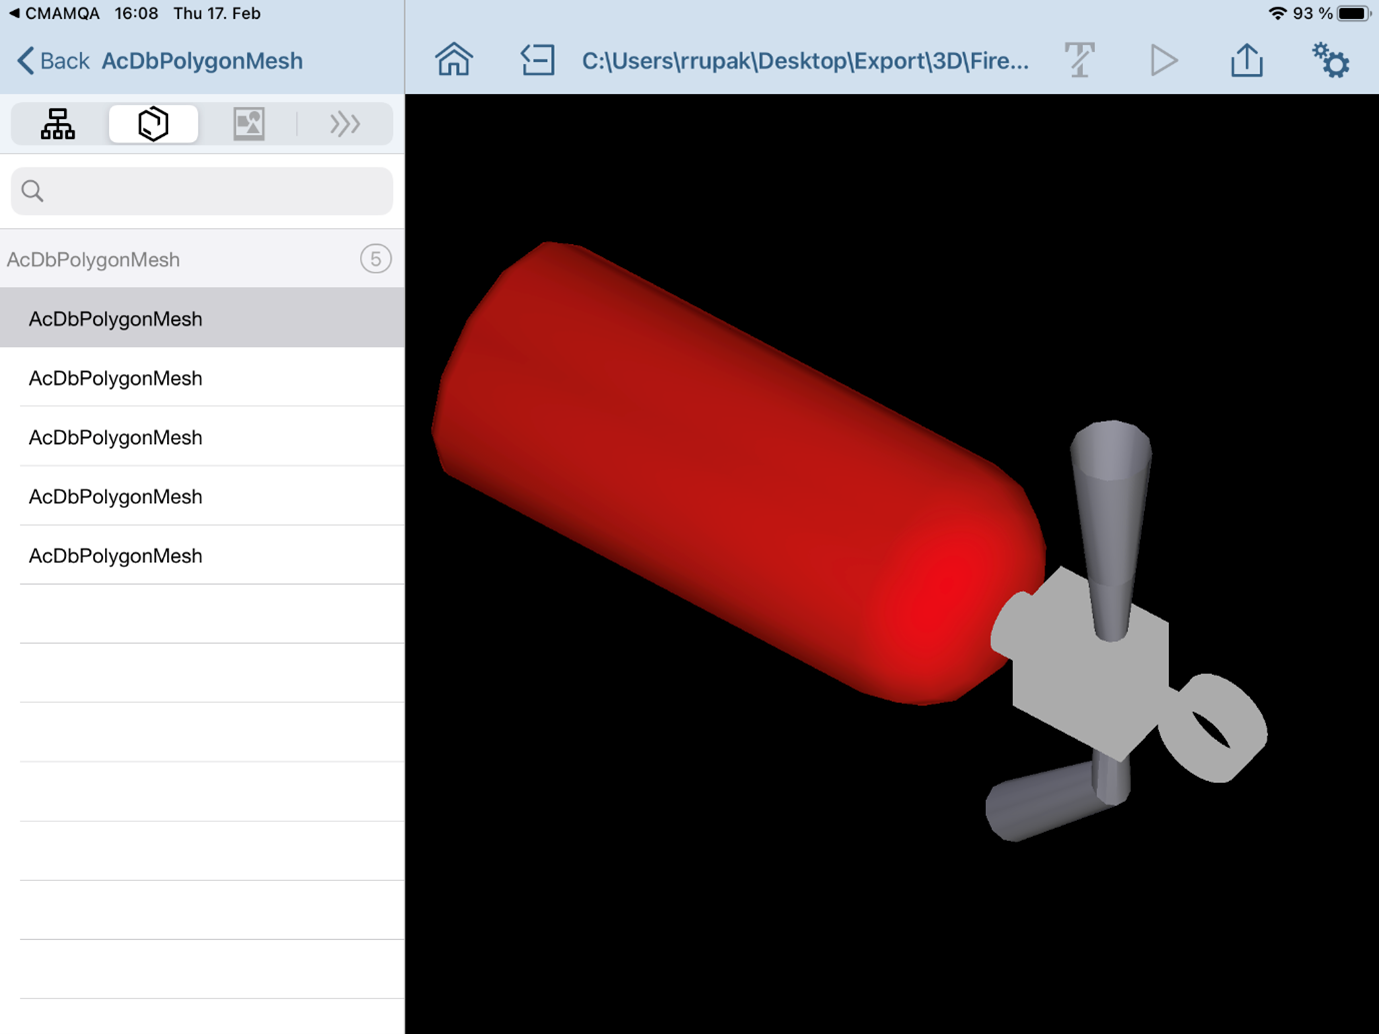
Task: Expand more tabs with double chevron
Action: [345, 124]
